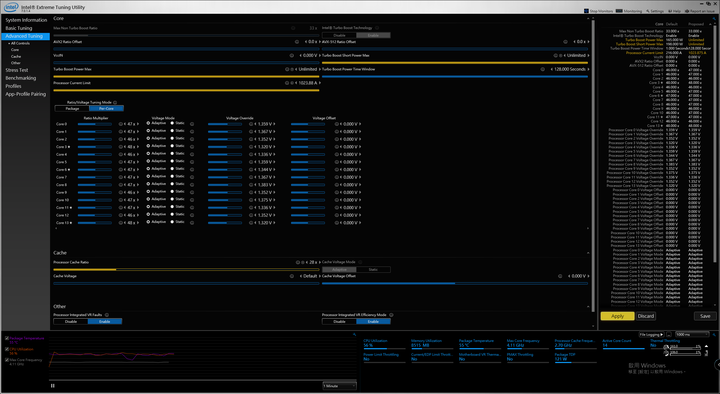This screenshot has width=720, height=394.
Task: Click info icon beside Core 0 voltage offset
Action: tap(336, 124)
